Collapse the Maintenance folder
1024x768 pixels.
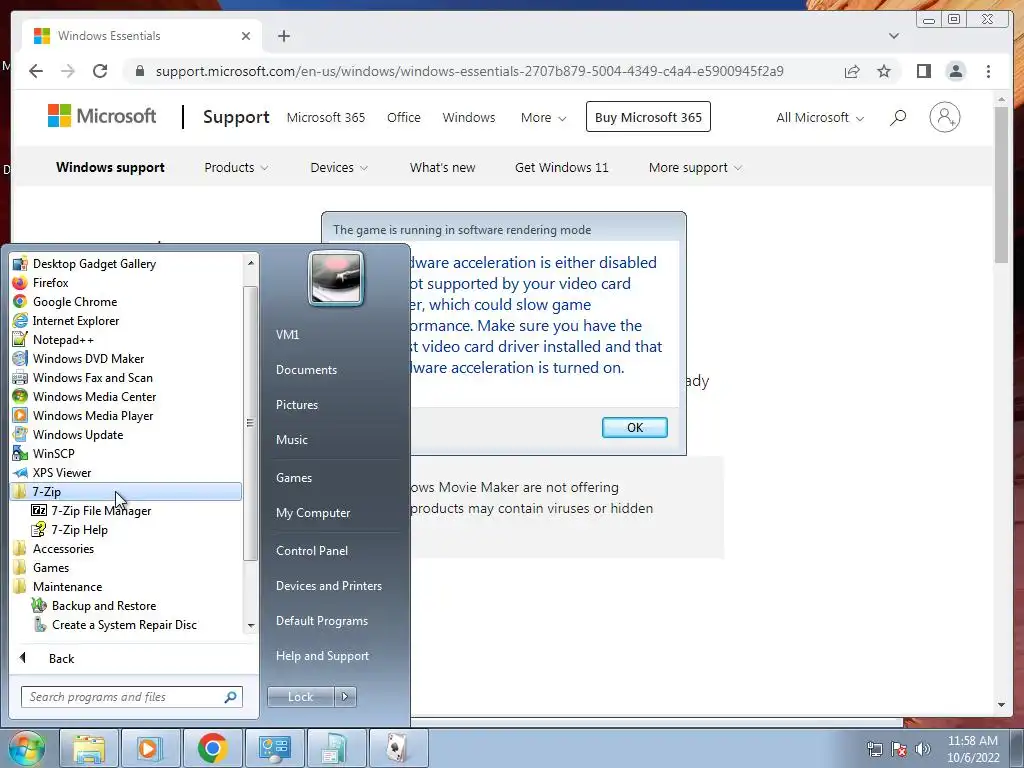[67, 586]
